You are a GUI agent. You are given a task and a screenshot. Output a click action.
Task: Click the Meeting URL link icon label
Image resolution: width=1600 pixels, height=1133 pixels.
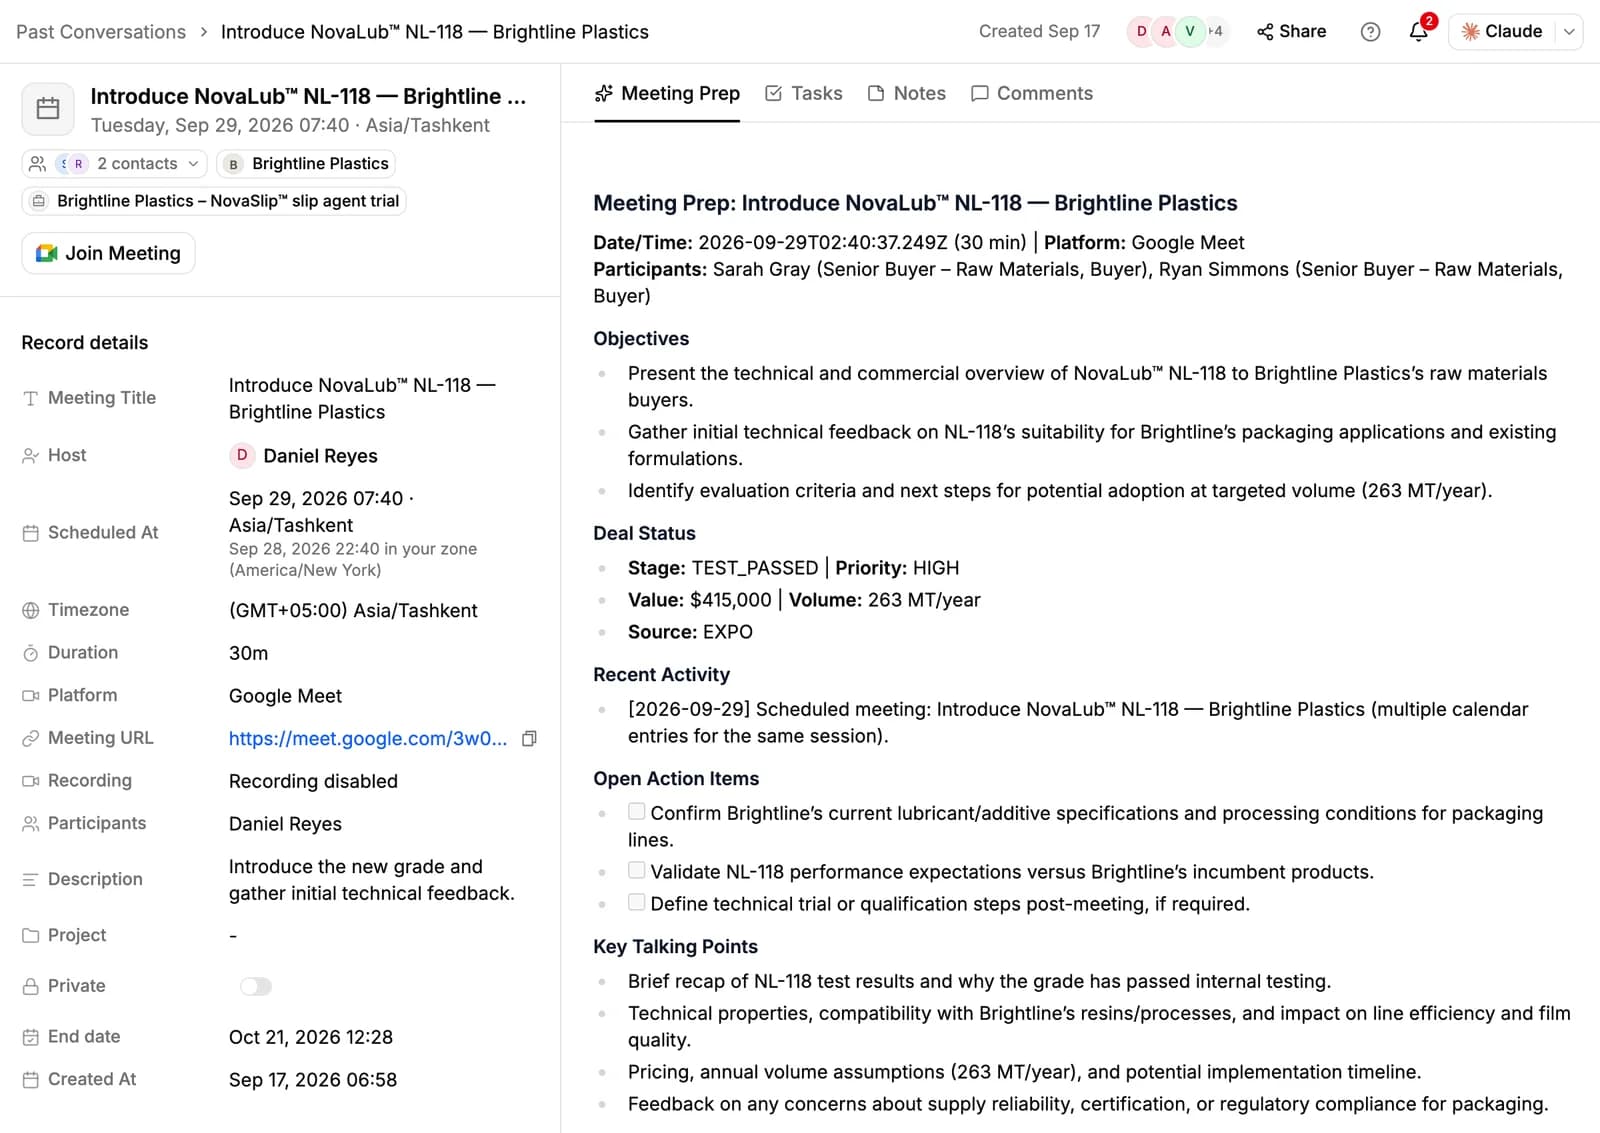tap(31, 738)
